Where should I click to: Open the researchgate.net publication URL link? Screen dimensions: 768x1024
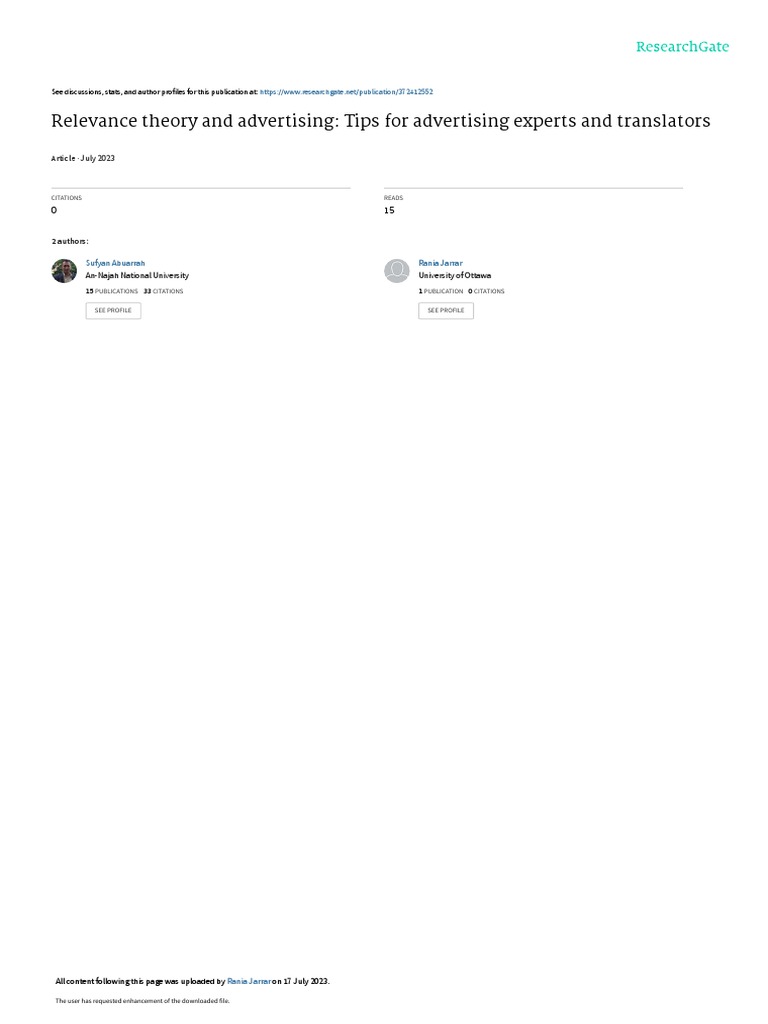(x=346, y=92)
